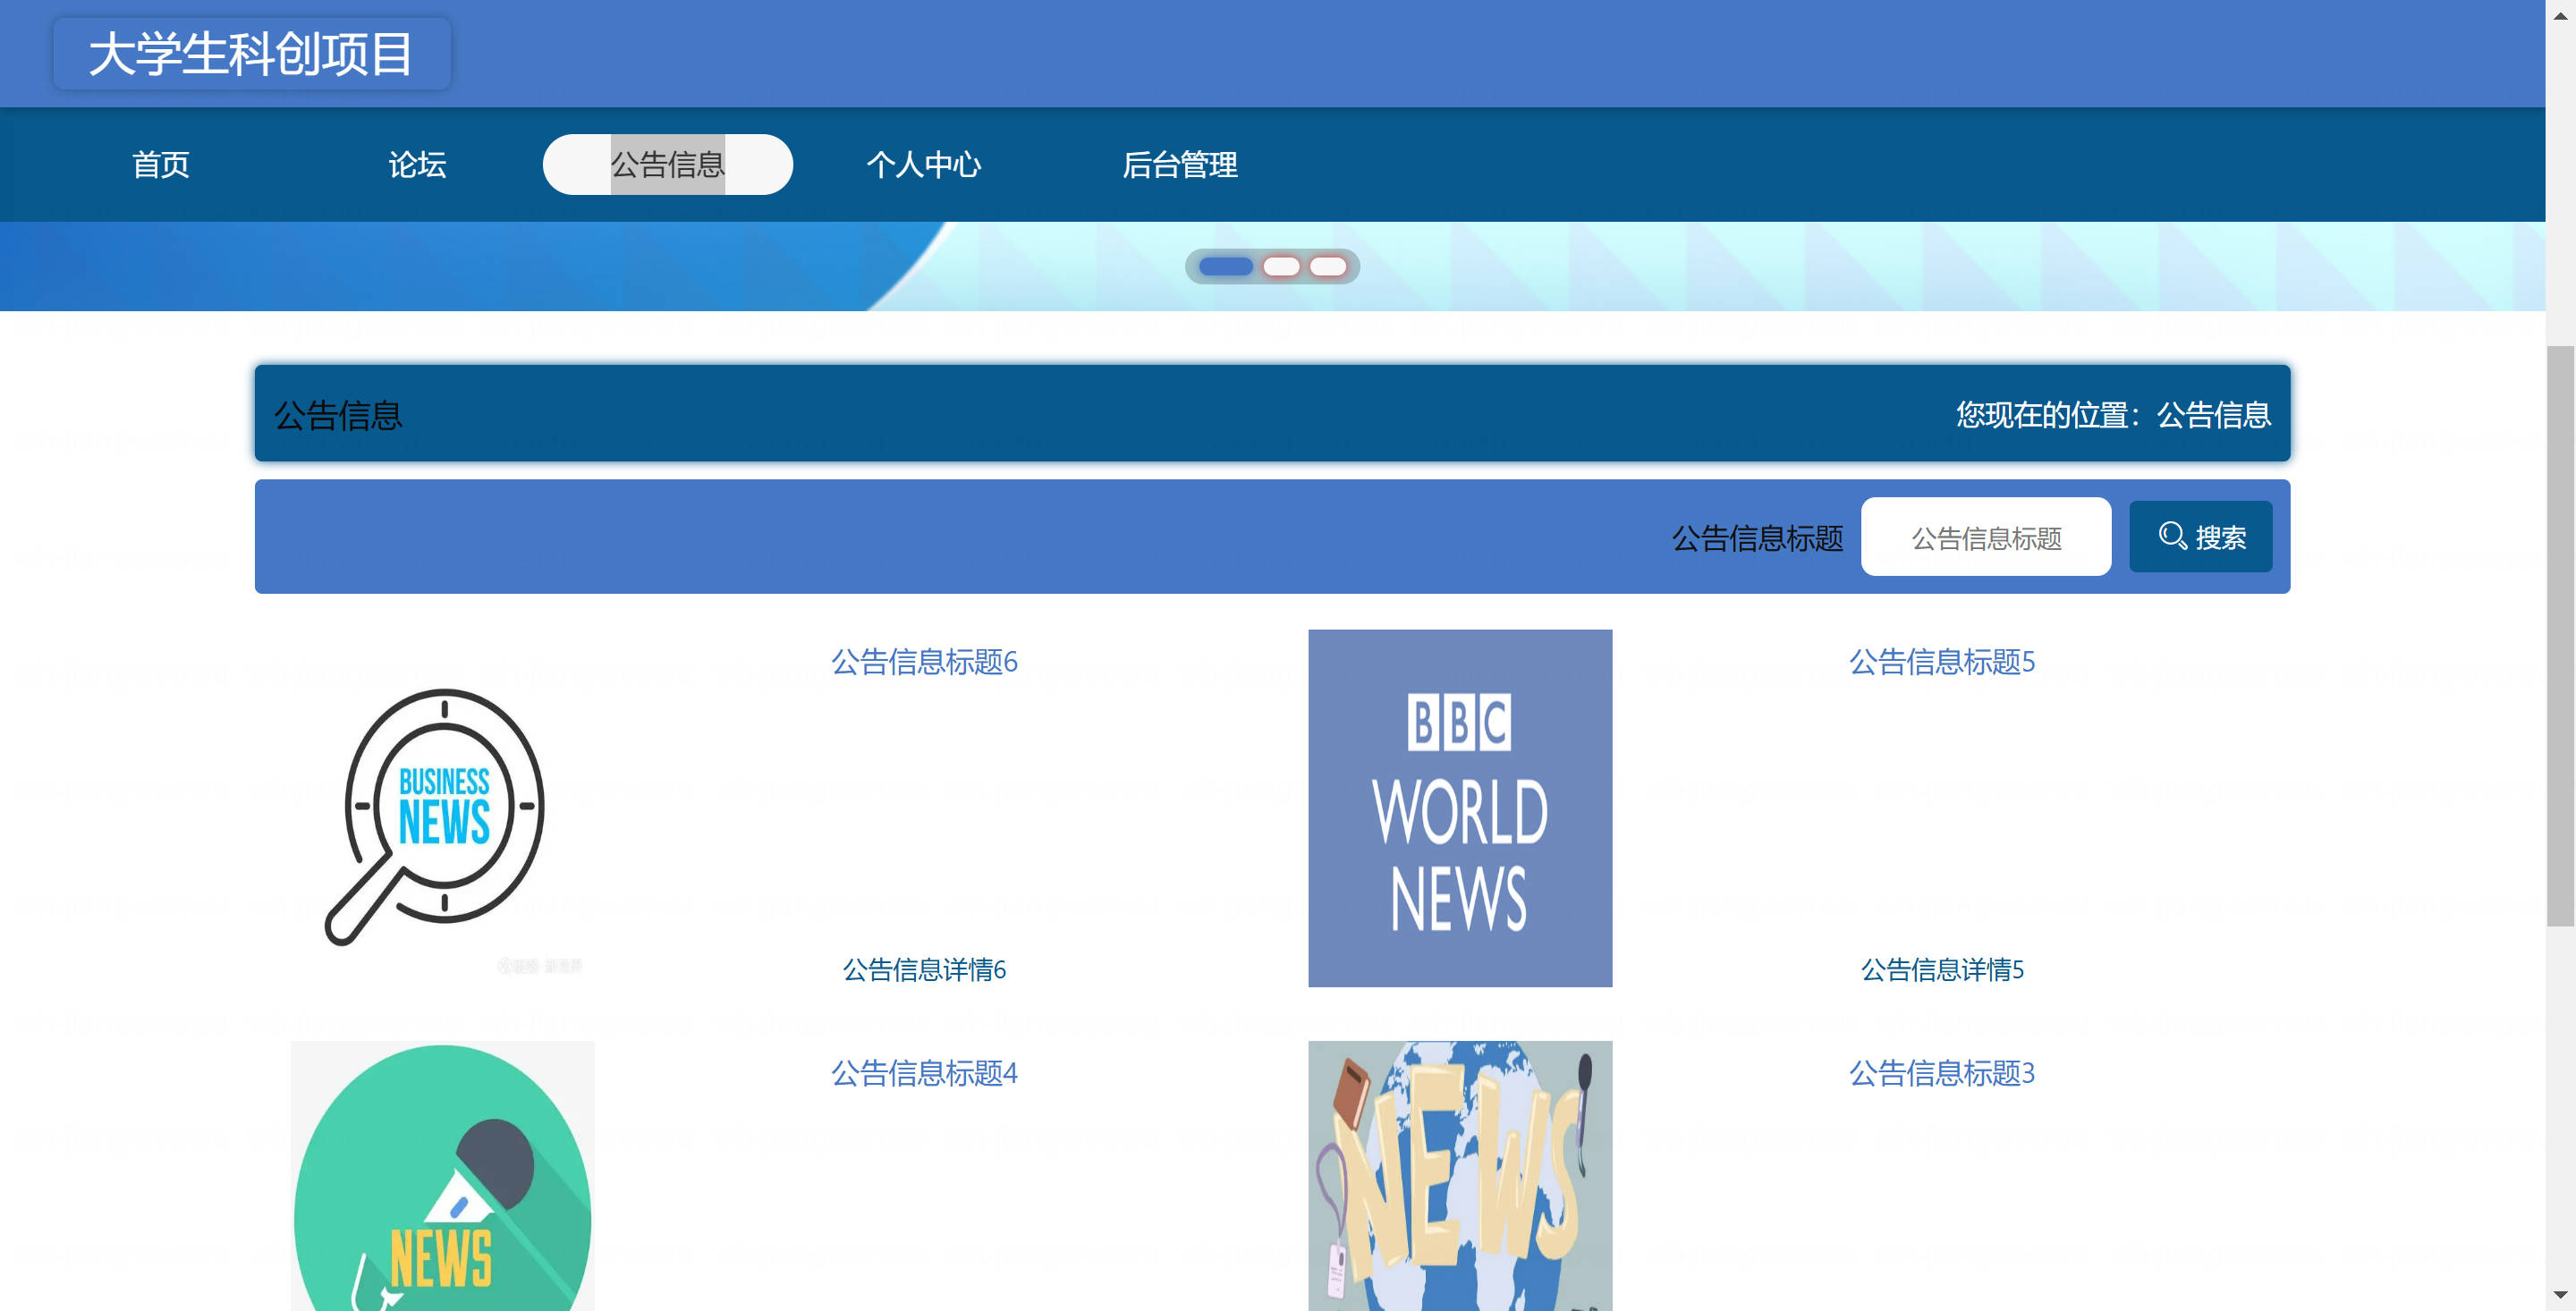Focus the 公告信息标题 search input field
2576x1311 pixels.
point(1985,537)
